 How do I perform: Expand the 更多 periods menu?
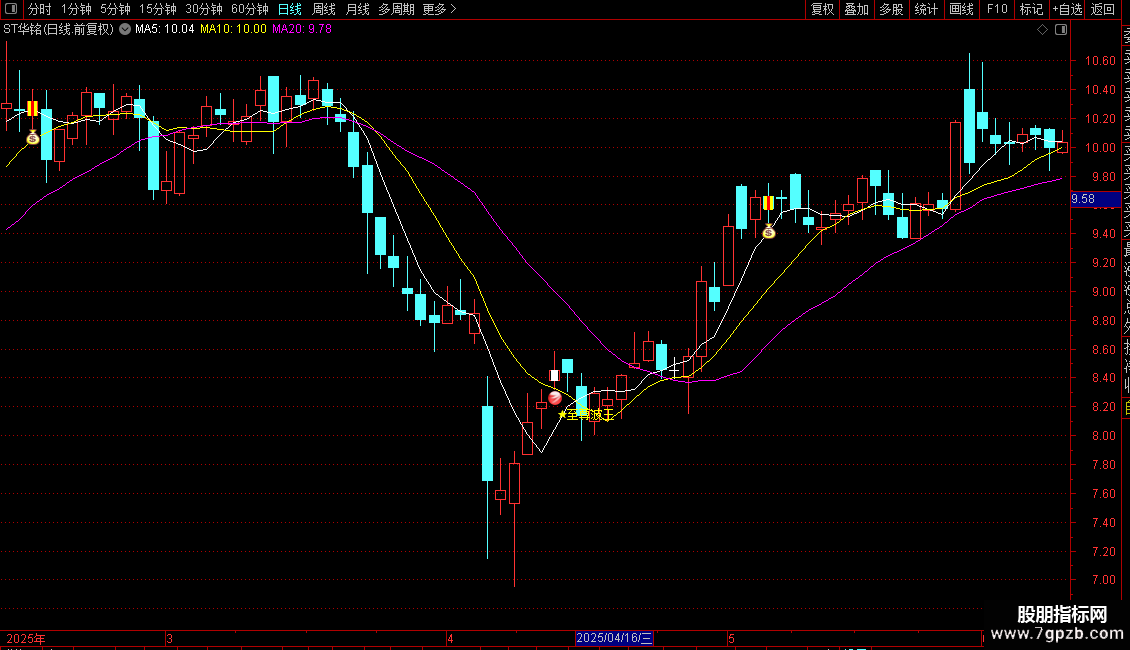point(439,9)
